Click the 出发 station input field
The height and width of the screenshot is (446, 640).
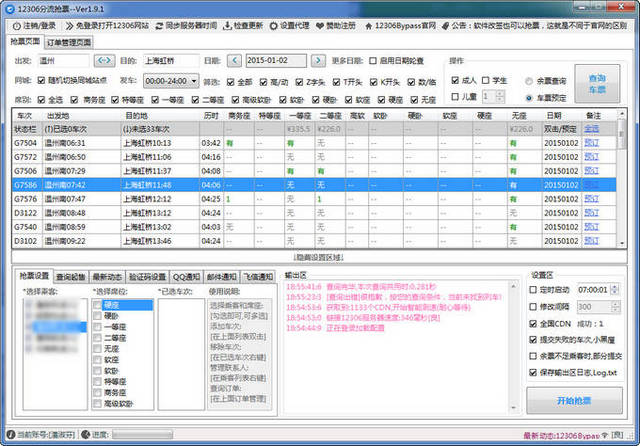click(63, 61)
